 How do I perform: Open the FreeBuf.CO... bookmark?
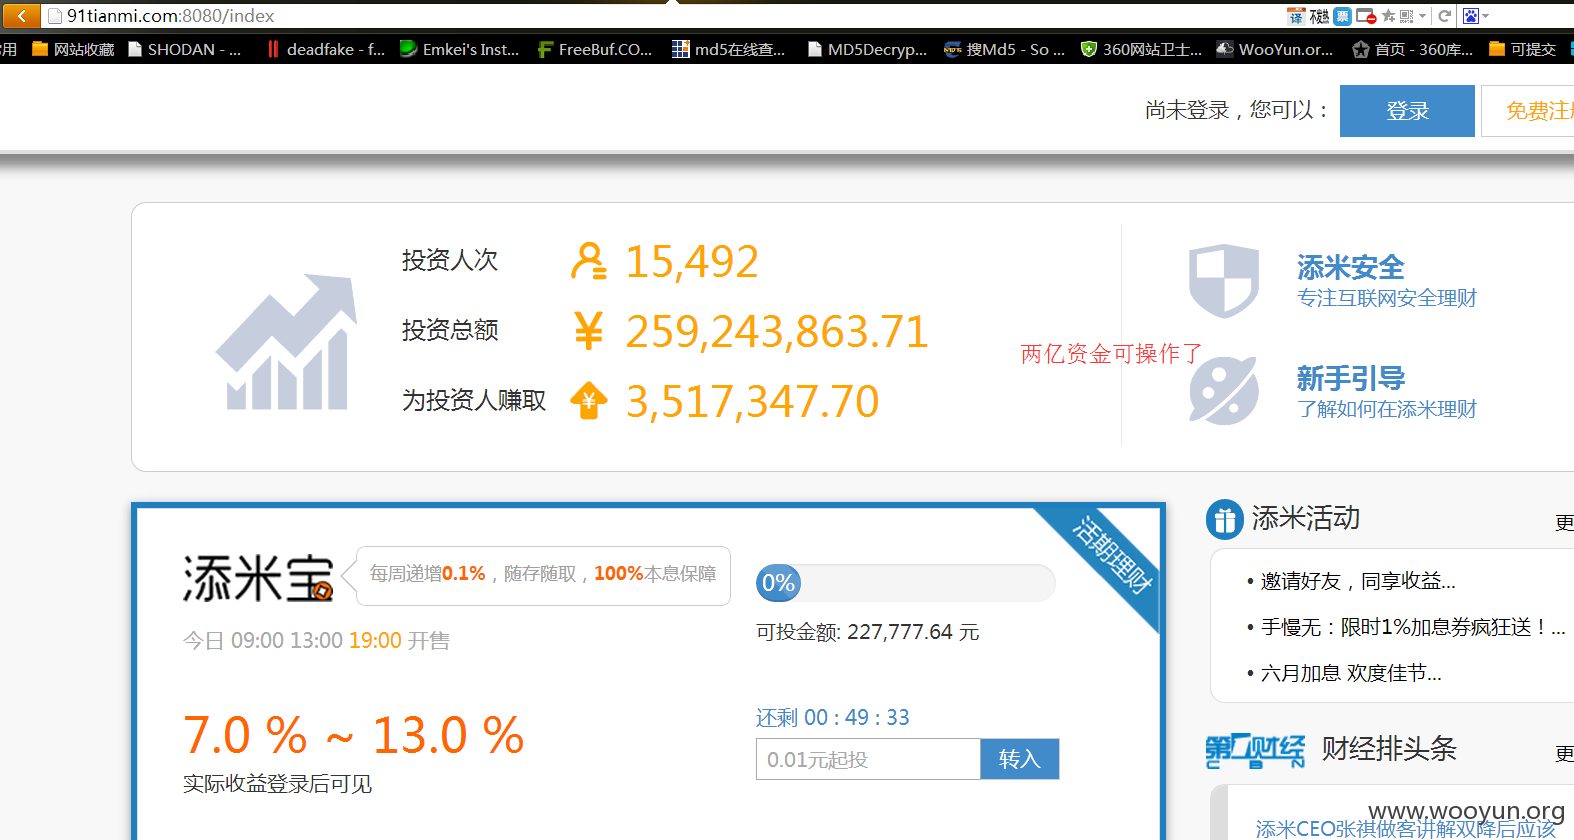(595, 49)
